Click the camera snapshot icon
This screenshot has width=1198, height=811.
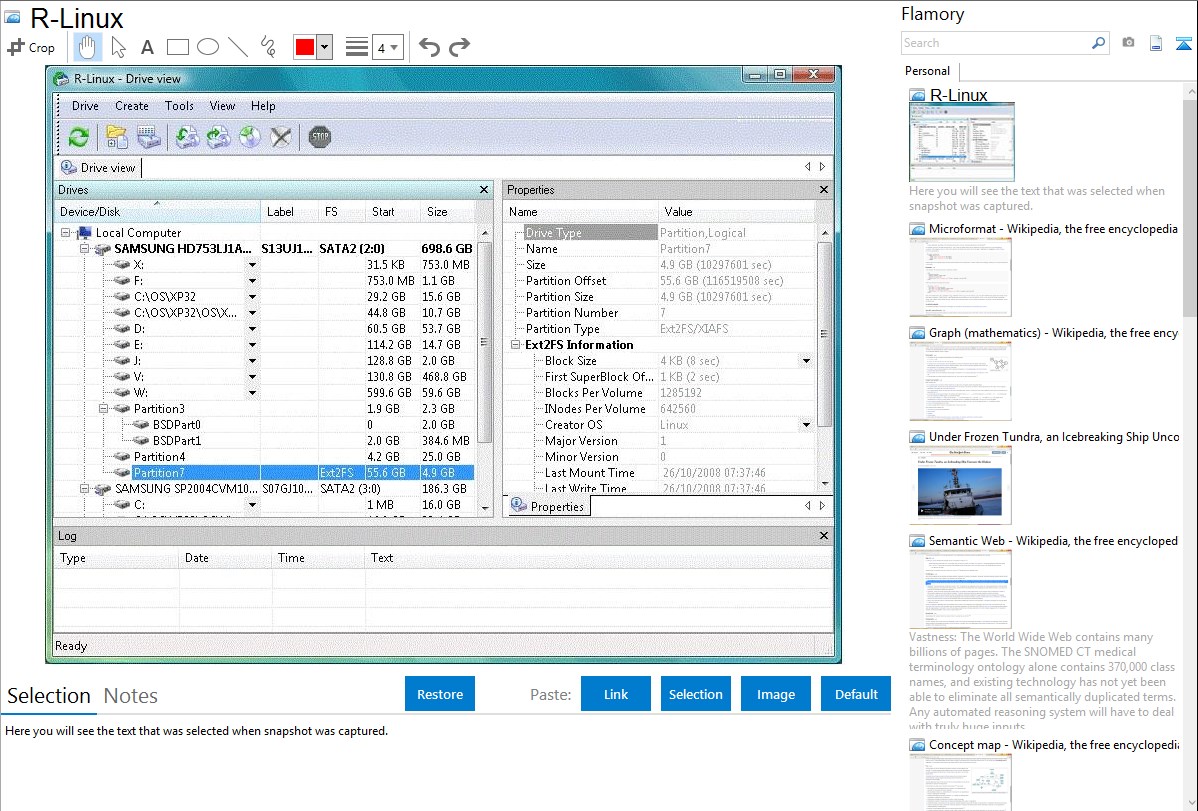(x=1128, y=43)
